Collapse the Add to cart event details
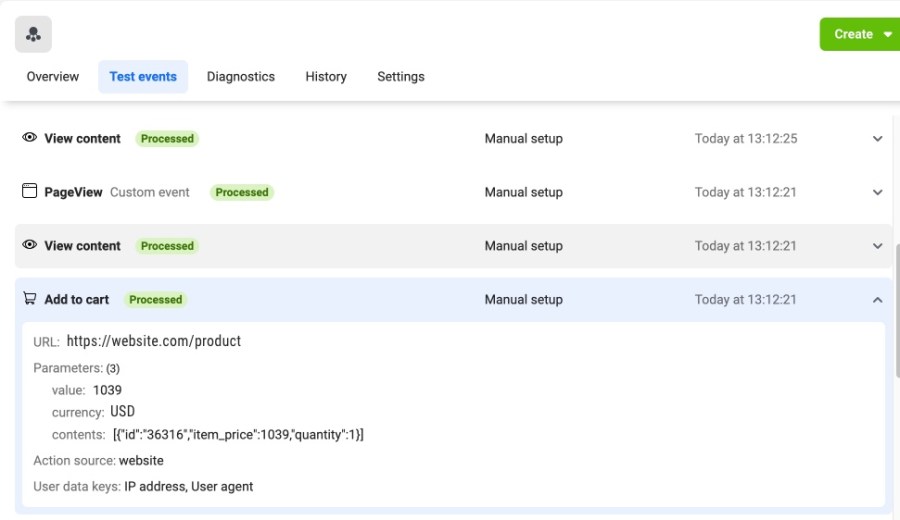This screenshot has width=900, height=520. click(877, 299)
